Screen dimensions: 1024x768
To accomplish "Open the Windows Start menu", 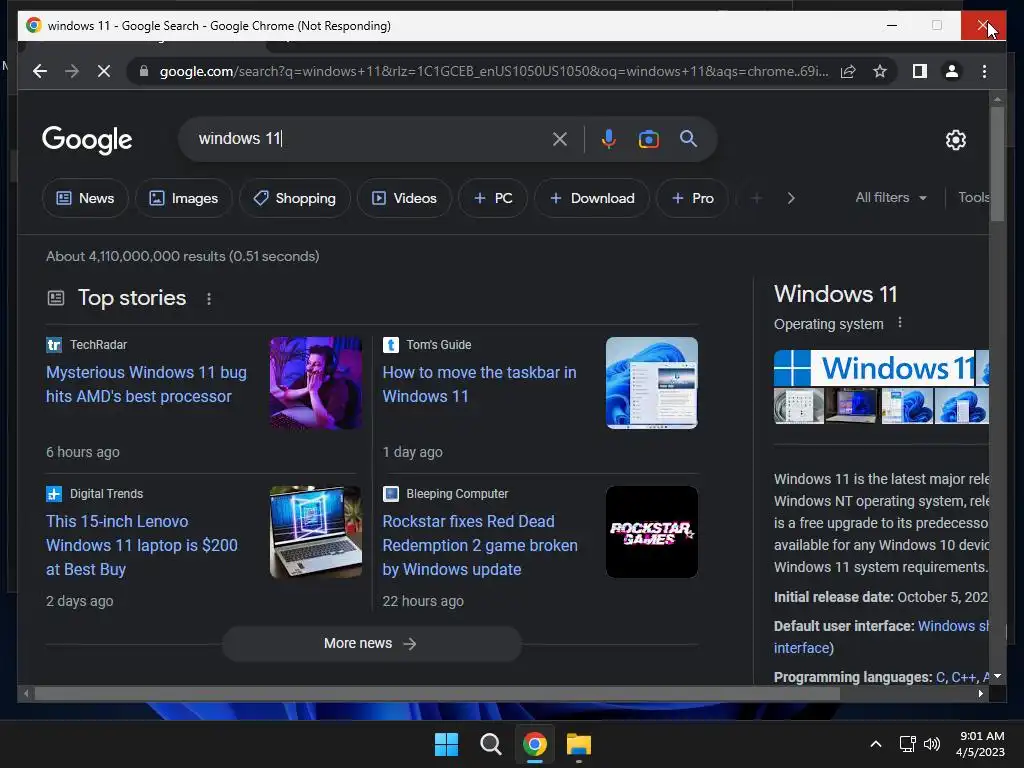I will tap(447, 744).
